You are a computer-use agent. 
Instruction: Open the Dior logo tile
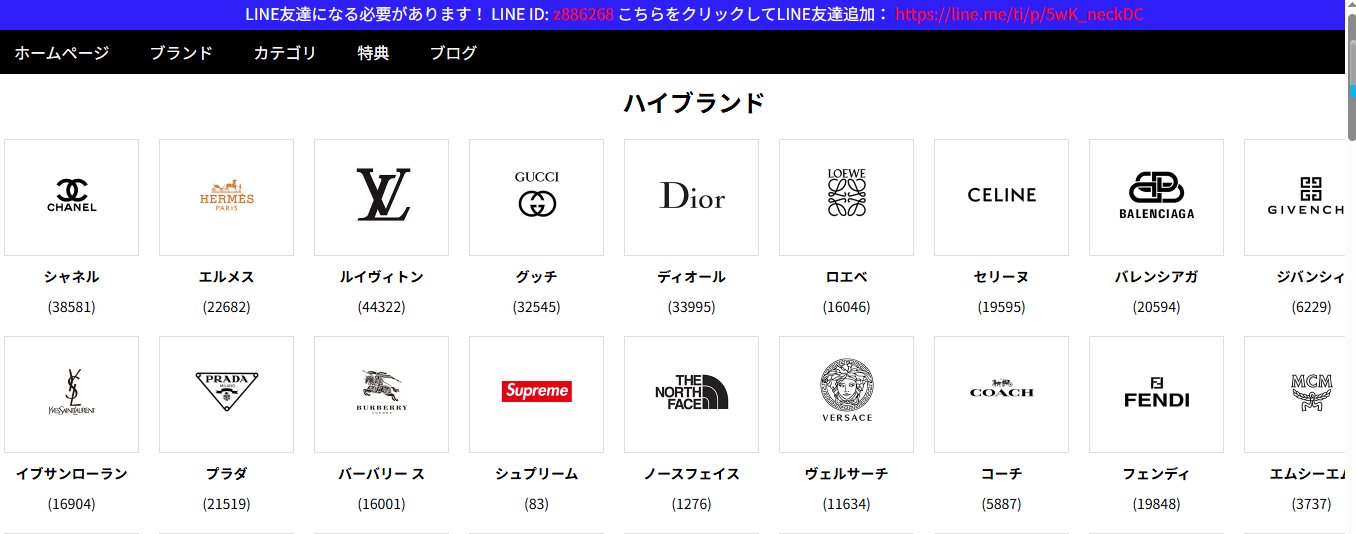[x=691, y=197]
